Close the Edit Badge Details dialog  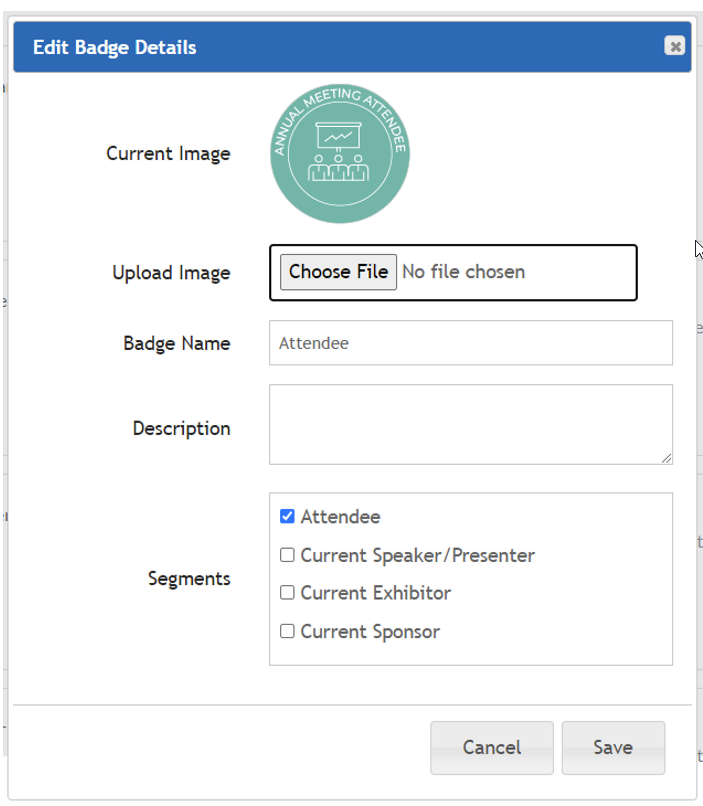676,46
